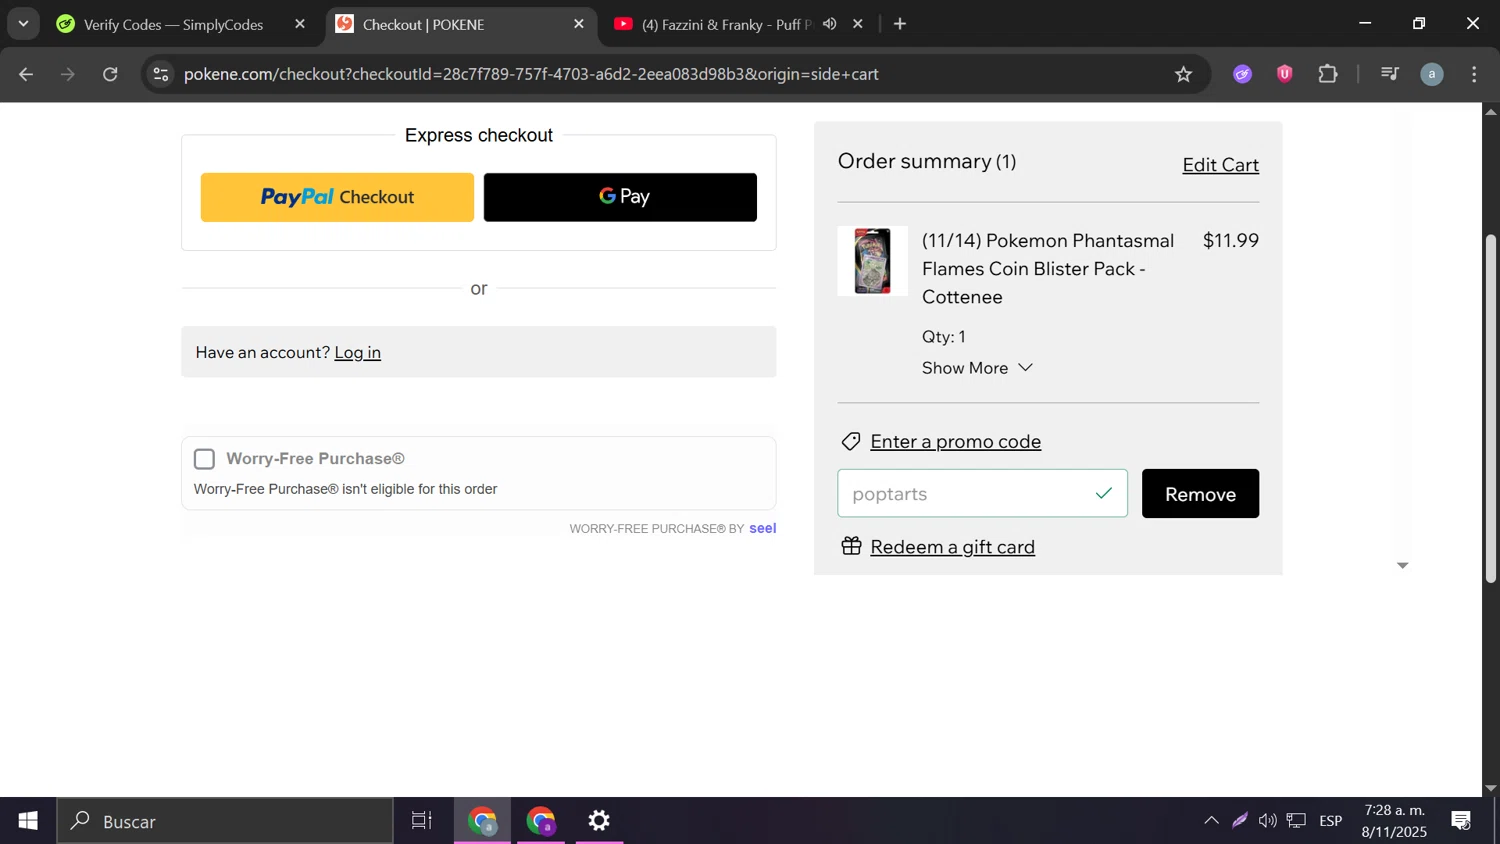Open the Extensions puzzle menu
Image resolution: width=1500 pixels, height=844 pixels.
pyautogui.click(x=1328, y=74)
